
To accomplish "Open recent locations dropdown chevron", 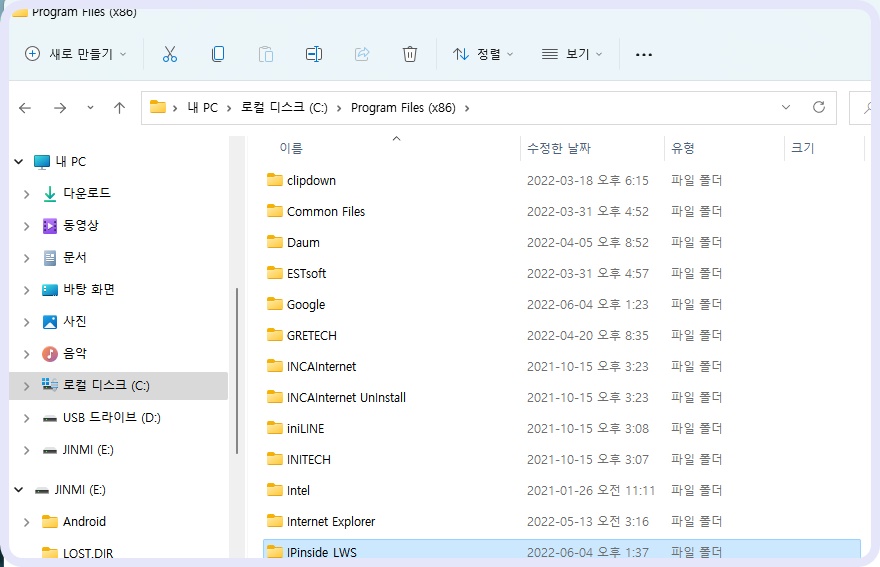I will [x=90, y=107].
